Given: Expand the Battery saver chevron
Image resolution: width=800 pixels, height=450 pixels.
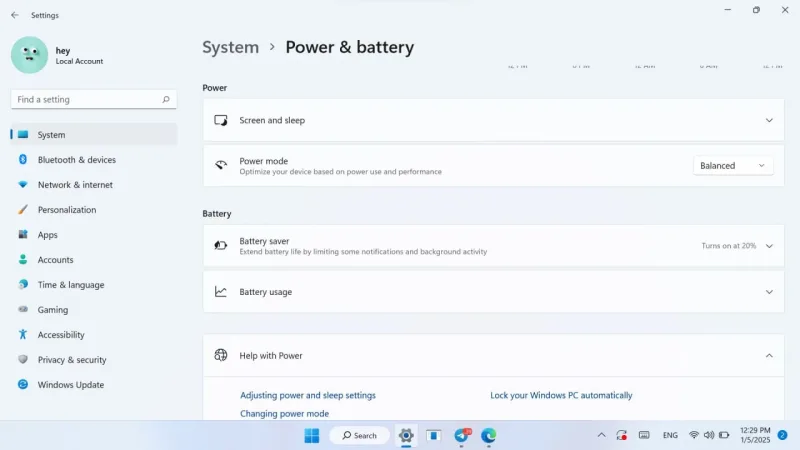Looking at the screenshot, I should (x=769, y=246).
